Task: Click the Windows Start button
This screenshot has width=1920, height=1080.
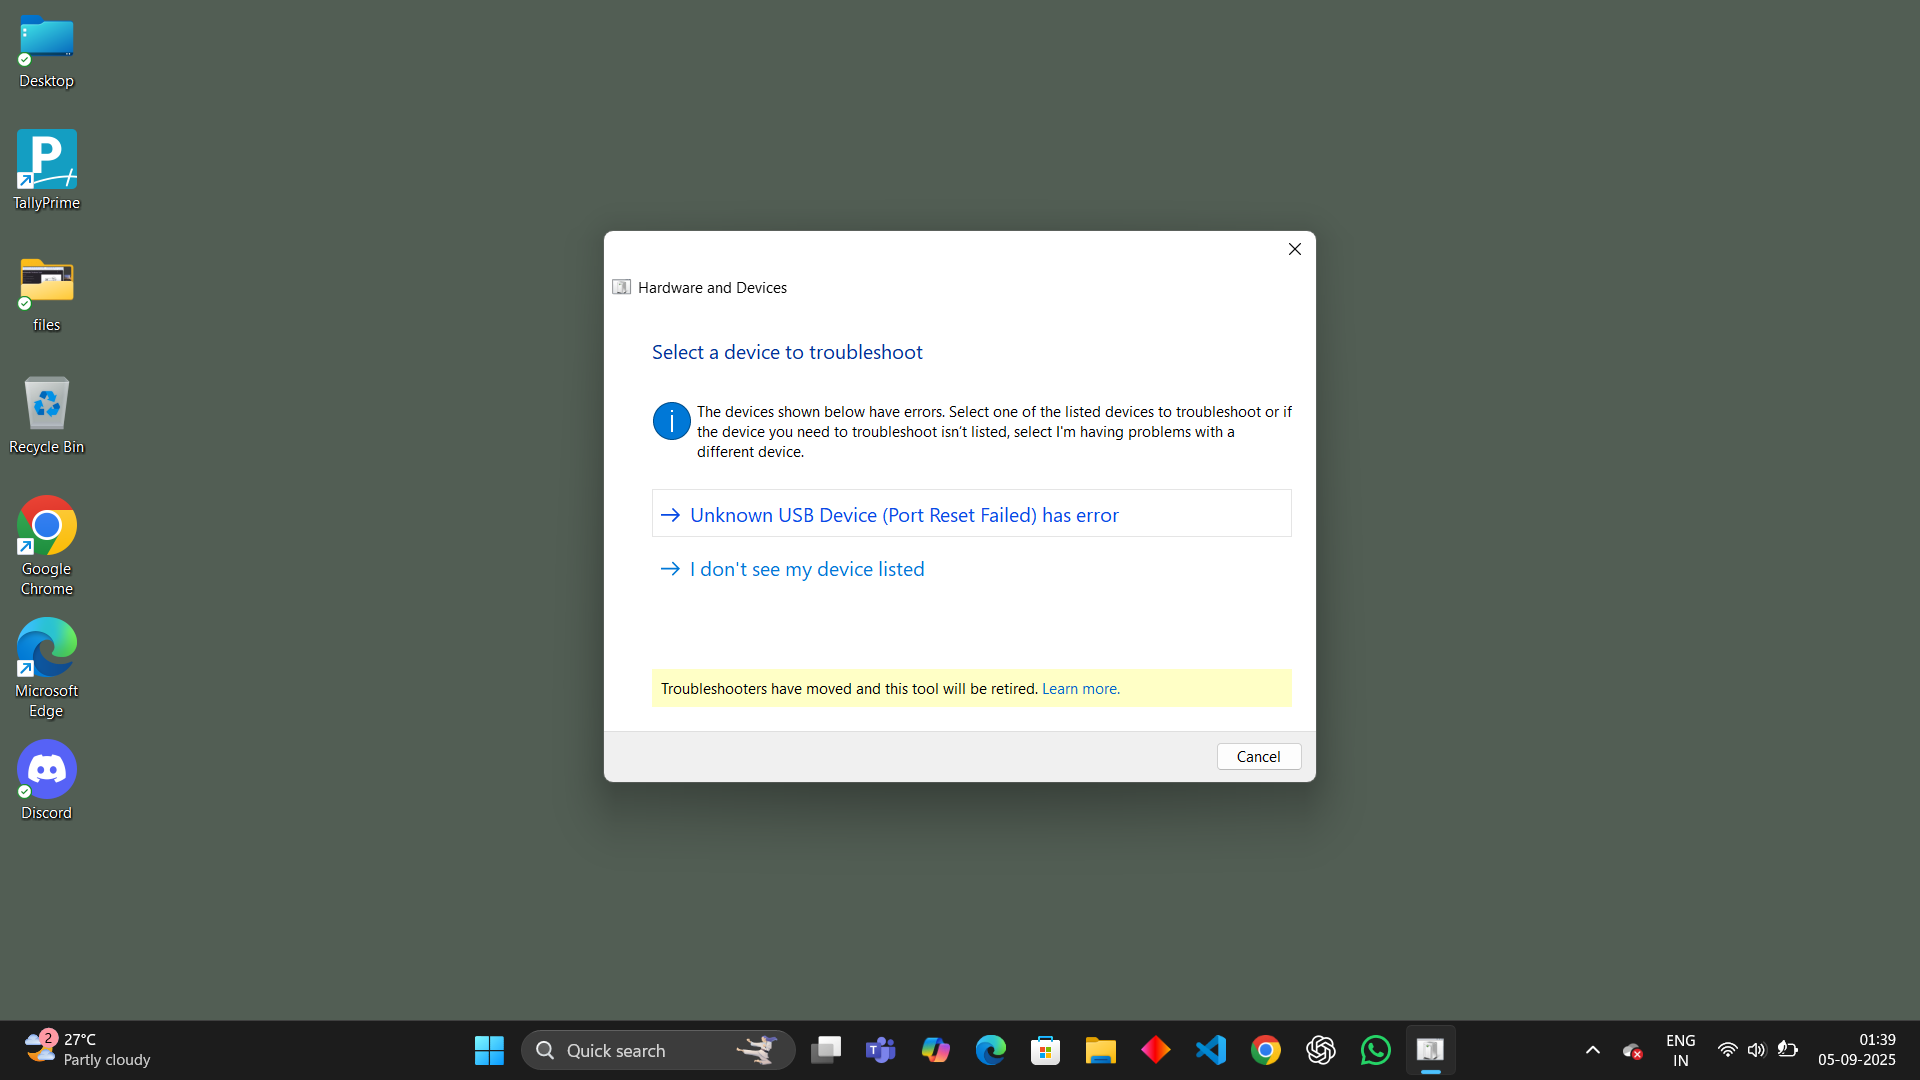Action: (x=489, y=1050)
